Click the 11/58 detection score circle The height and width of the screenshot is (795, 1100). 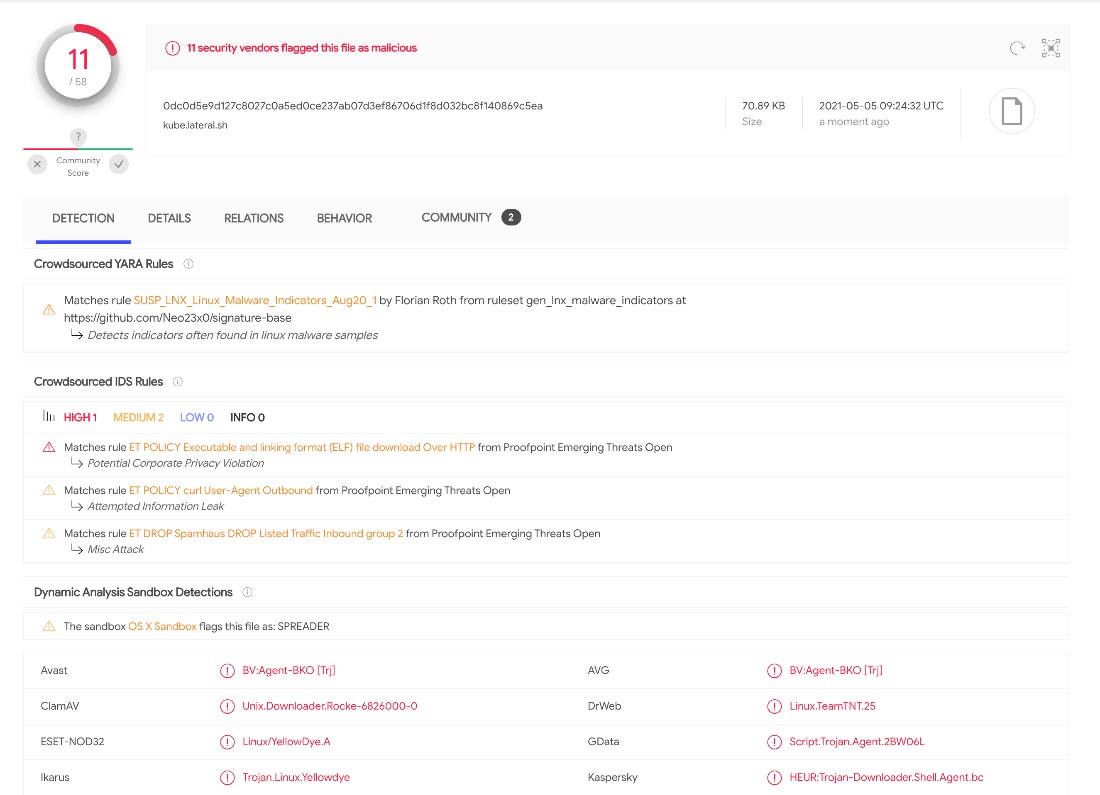(78, 66)
